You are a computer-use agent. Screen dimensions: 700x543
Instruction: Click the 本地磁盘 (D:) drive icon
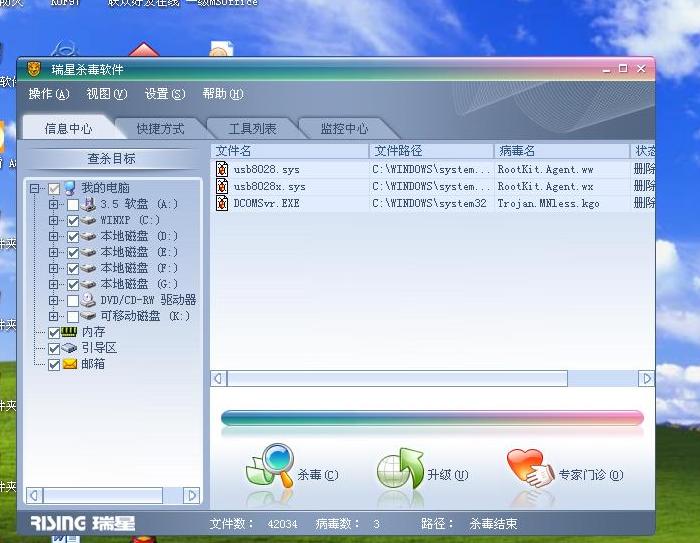[88, 236]
